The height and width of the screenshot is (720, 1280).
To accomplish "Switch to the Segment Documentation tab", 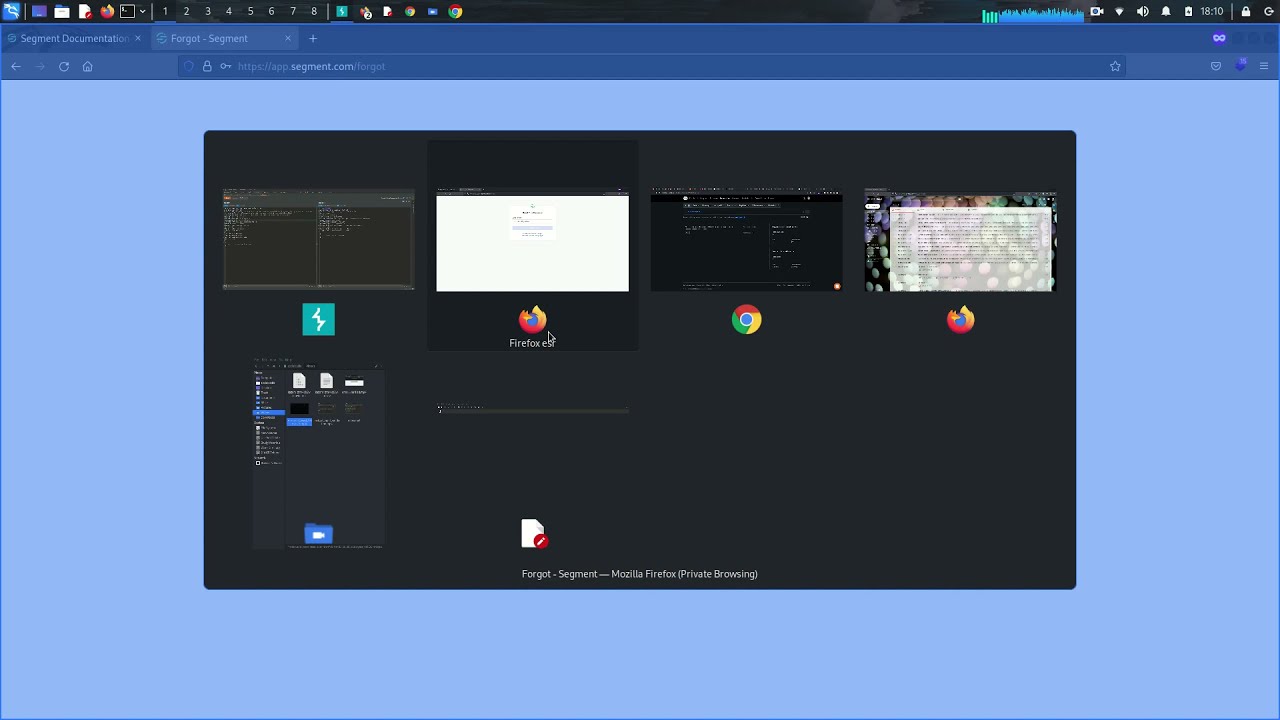I will pyautogui.click(x=74, y=38).
